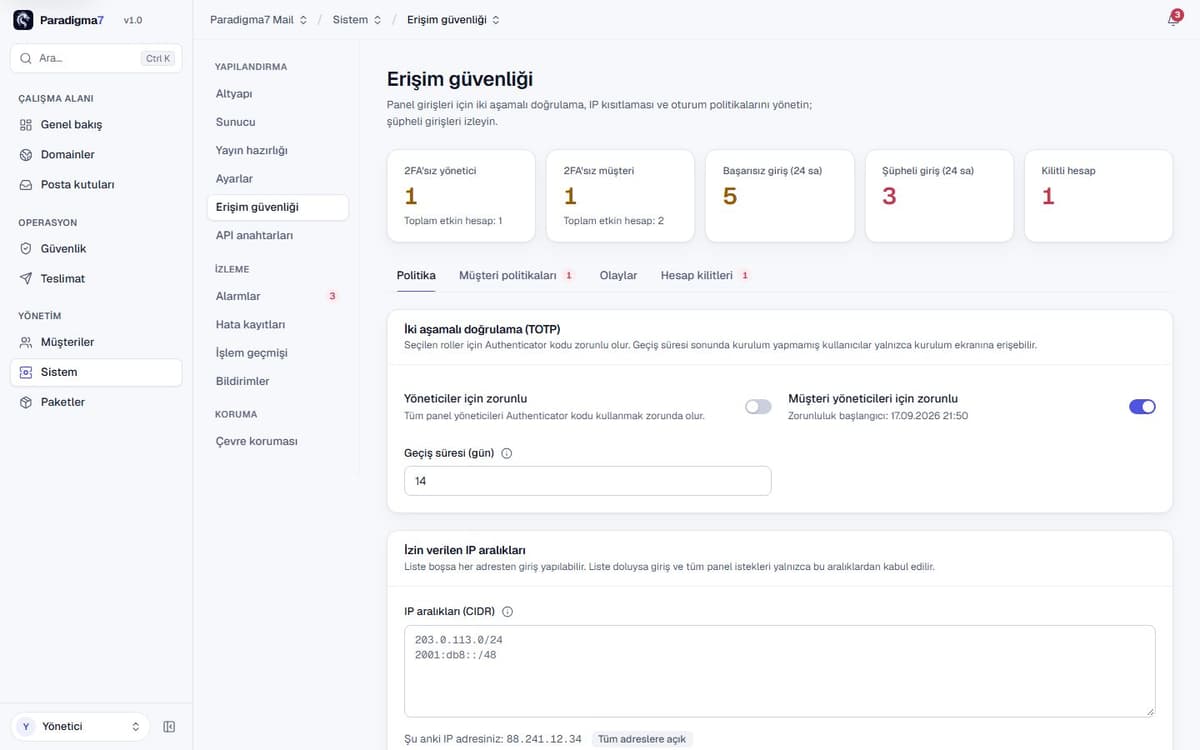
Task: Click the Paketler box icon
Action: coord(26,402)
